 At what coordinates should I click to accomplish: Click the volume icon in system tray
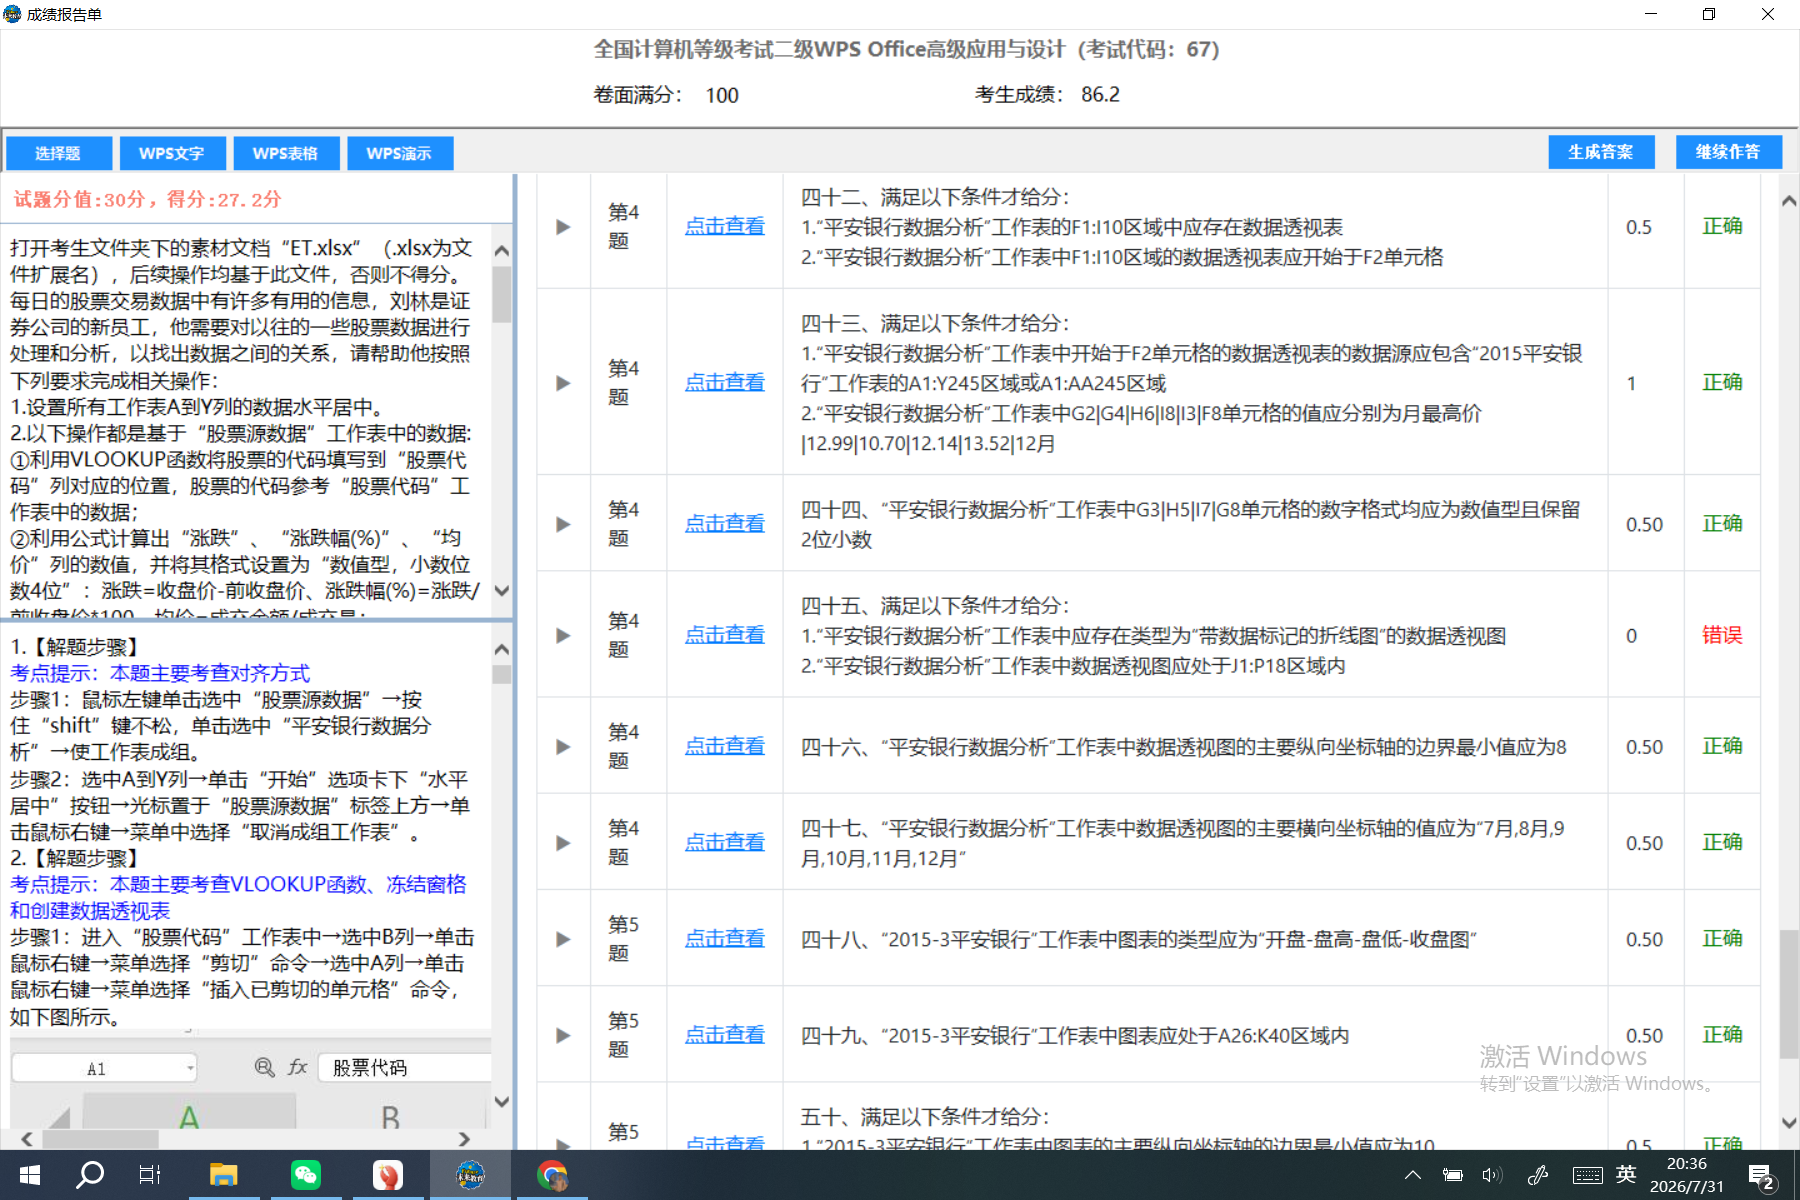point(1492,1175)
